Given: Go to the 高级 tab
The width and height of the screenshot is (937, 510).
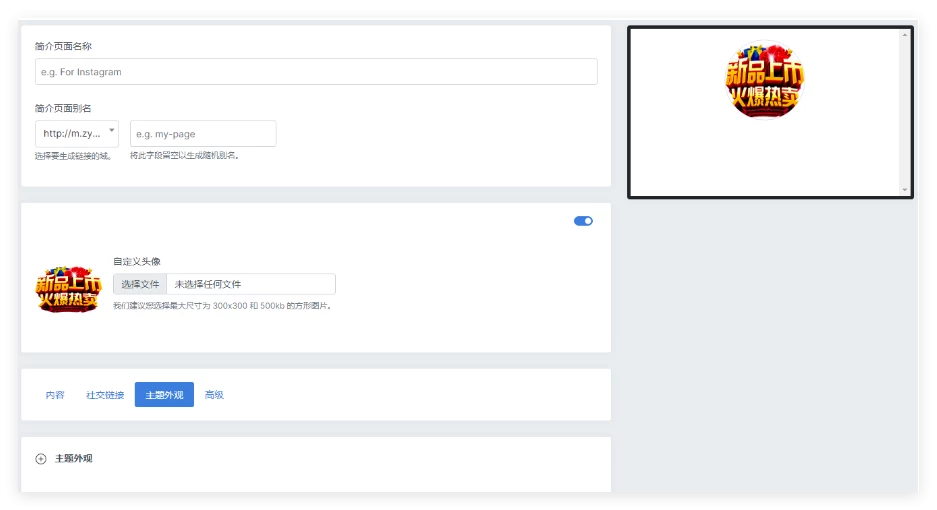Looking at the screenshot, I should [x=214, y=395].
